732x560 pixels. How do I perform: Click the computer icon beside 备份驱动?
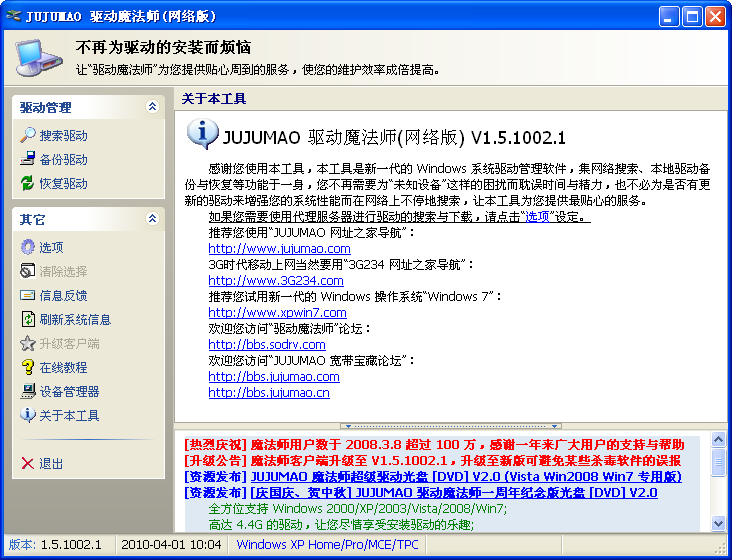(28, 159)
